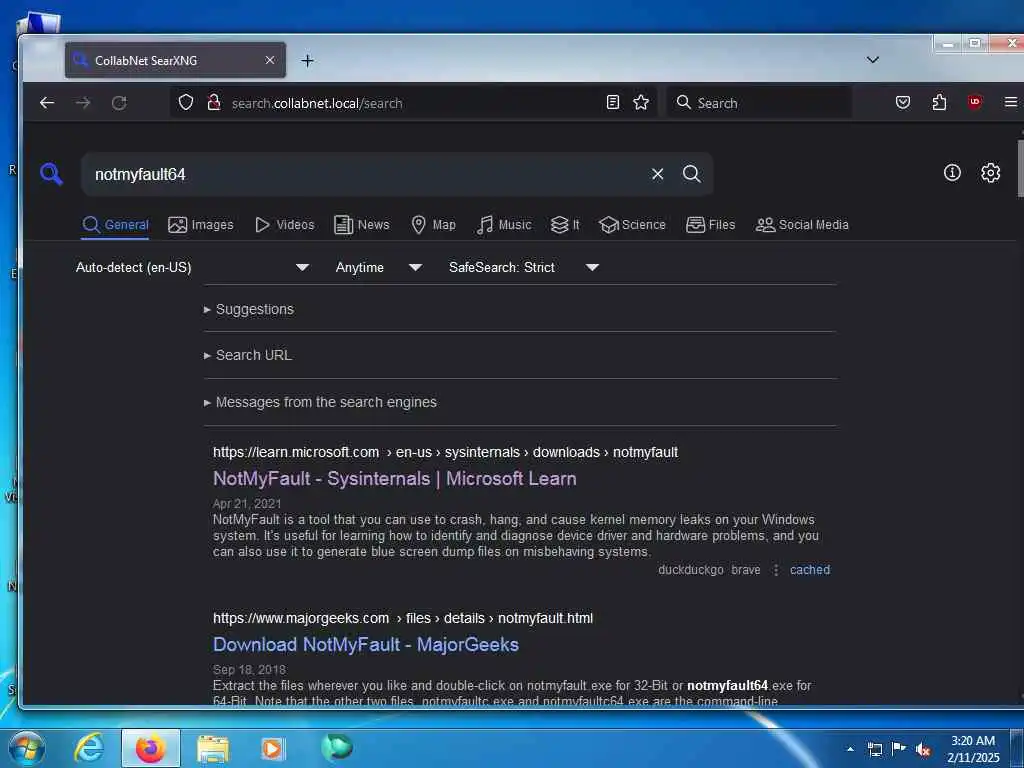The height and width of the screenshot is (768, 1024).
Task: Open the uBlock Origin extension icon
Action: tap(974, 102)
